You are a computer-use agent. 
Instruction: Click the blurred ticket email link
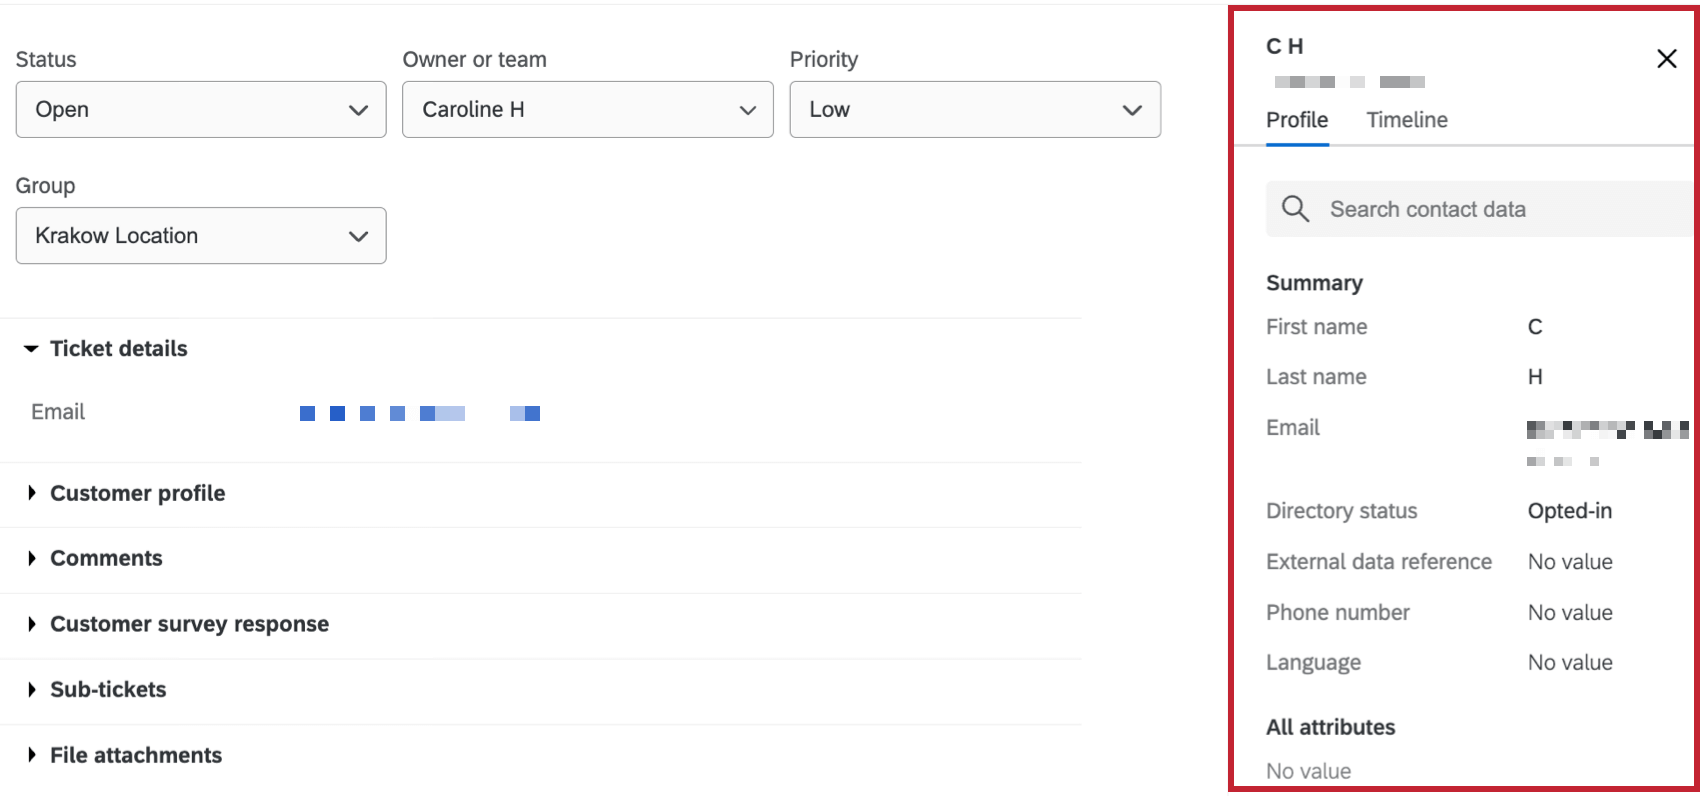tap(420, 413)
